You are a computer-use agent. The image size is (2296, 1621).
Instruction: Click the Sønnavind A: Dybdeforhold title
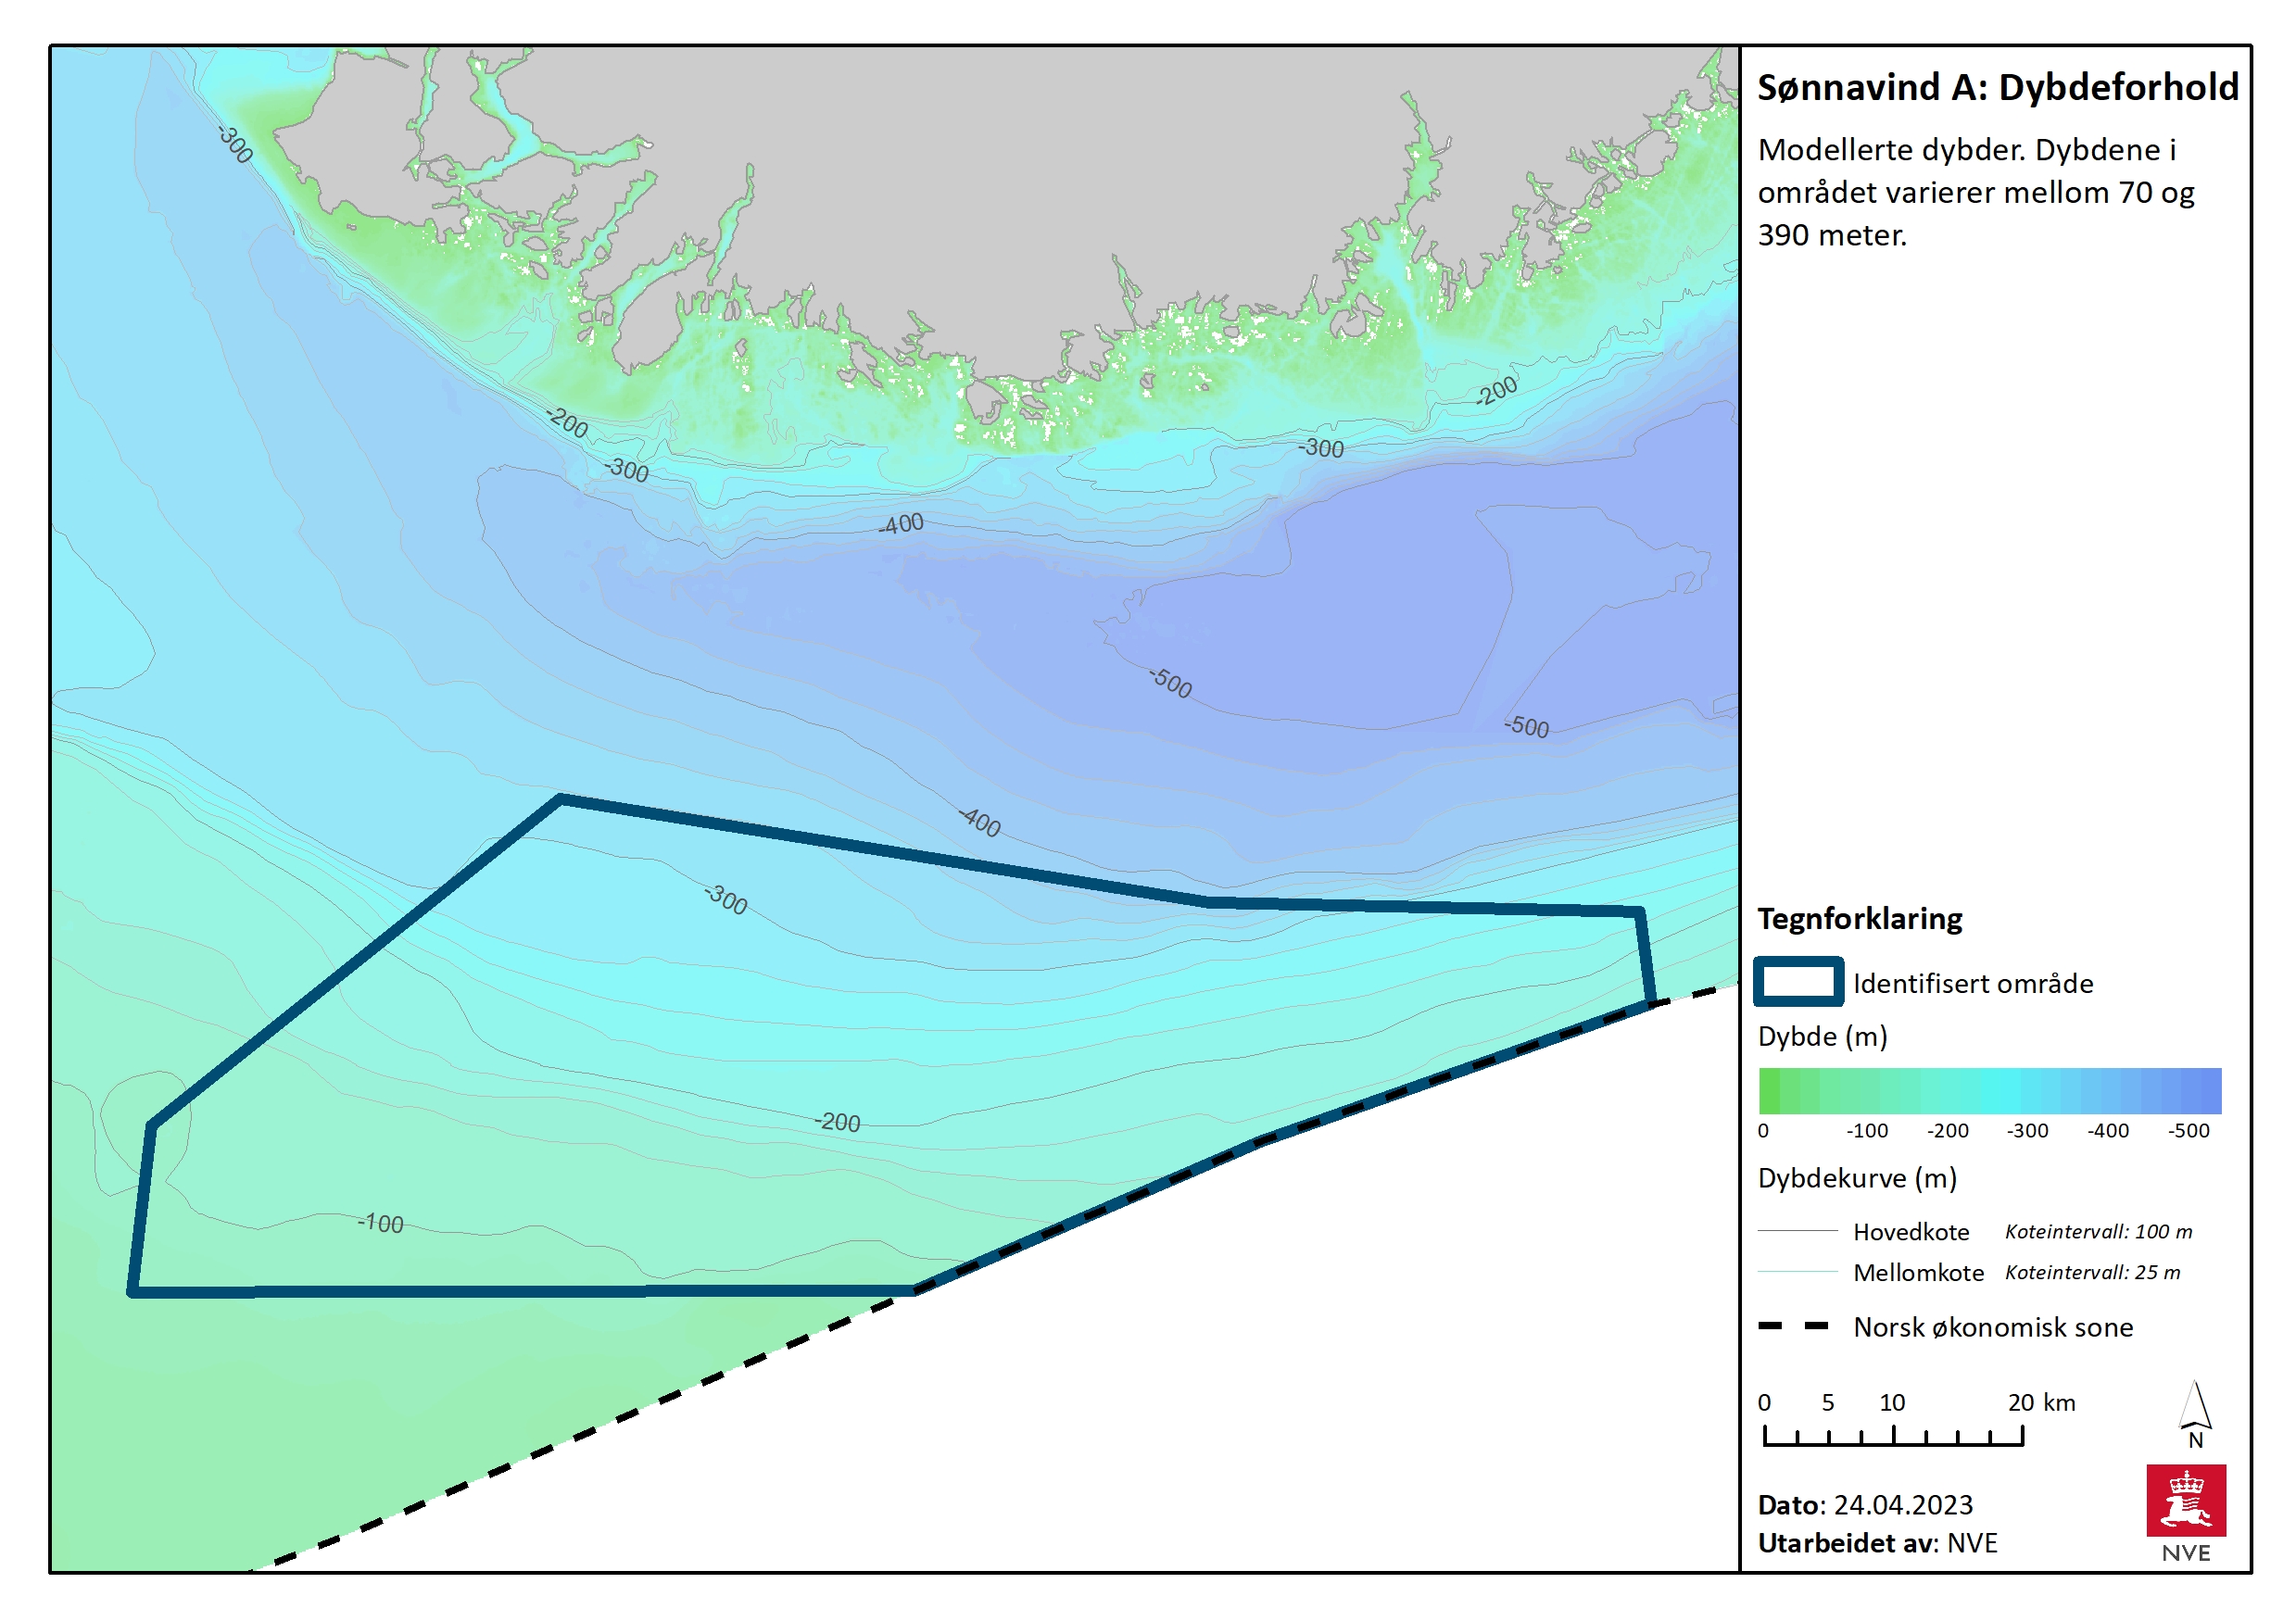(1997, 88)
